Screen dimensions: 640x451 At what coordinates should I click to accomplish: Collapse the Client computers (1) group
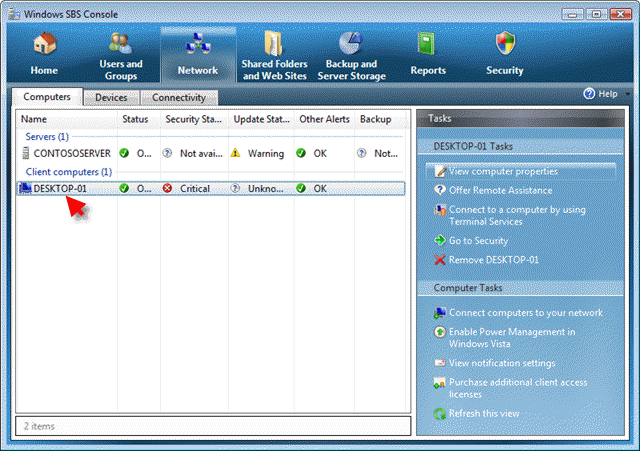pyautogui.click(x=69, y=172)
